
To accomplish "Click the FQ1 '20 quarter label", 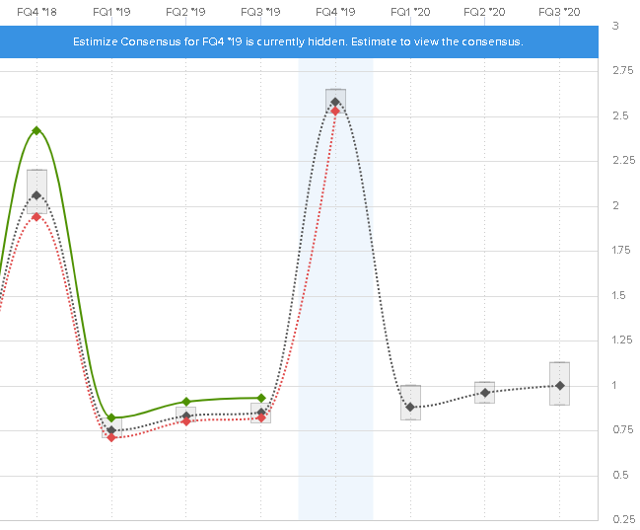I will pyautogui.click(x=410, y=12).
